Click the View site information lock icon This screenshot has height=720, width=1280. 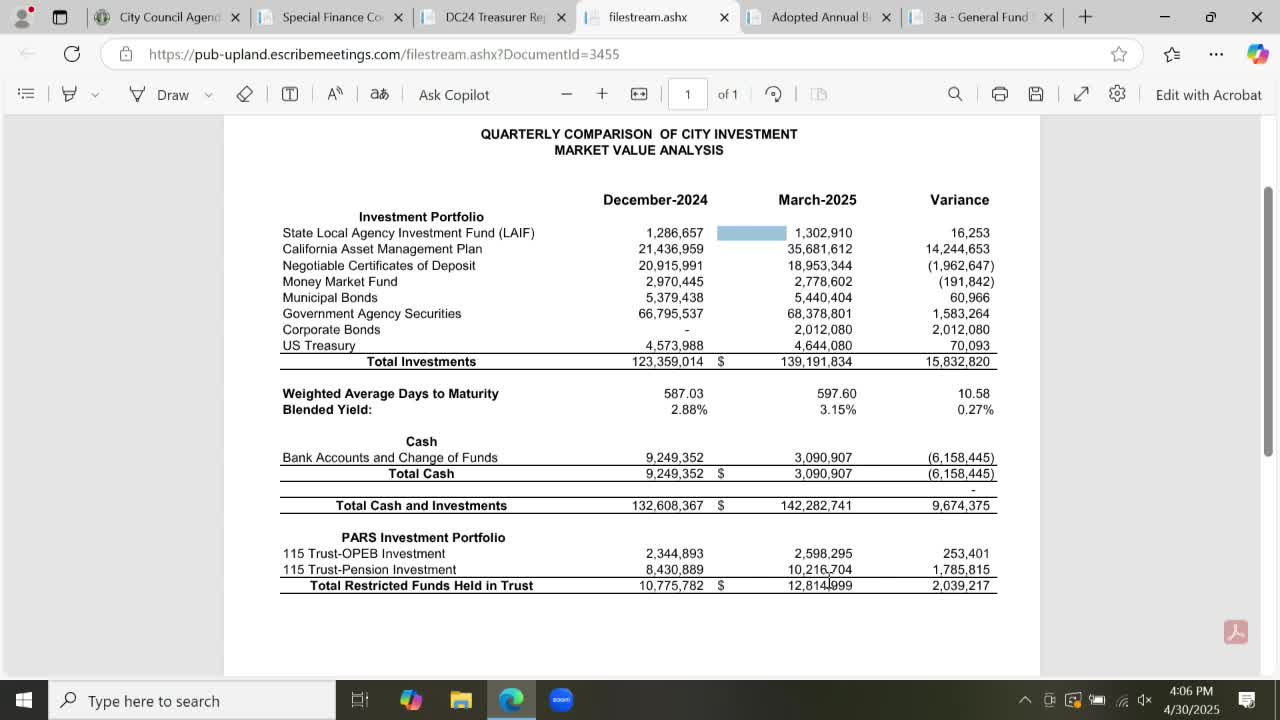click(126, 54)
